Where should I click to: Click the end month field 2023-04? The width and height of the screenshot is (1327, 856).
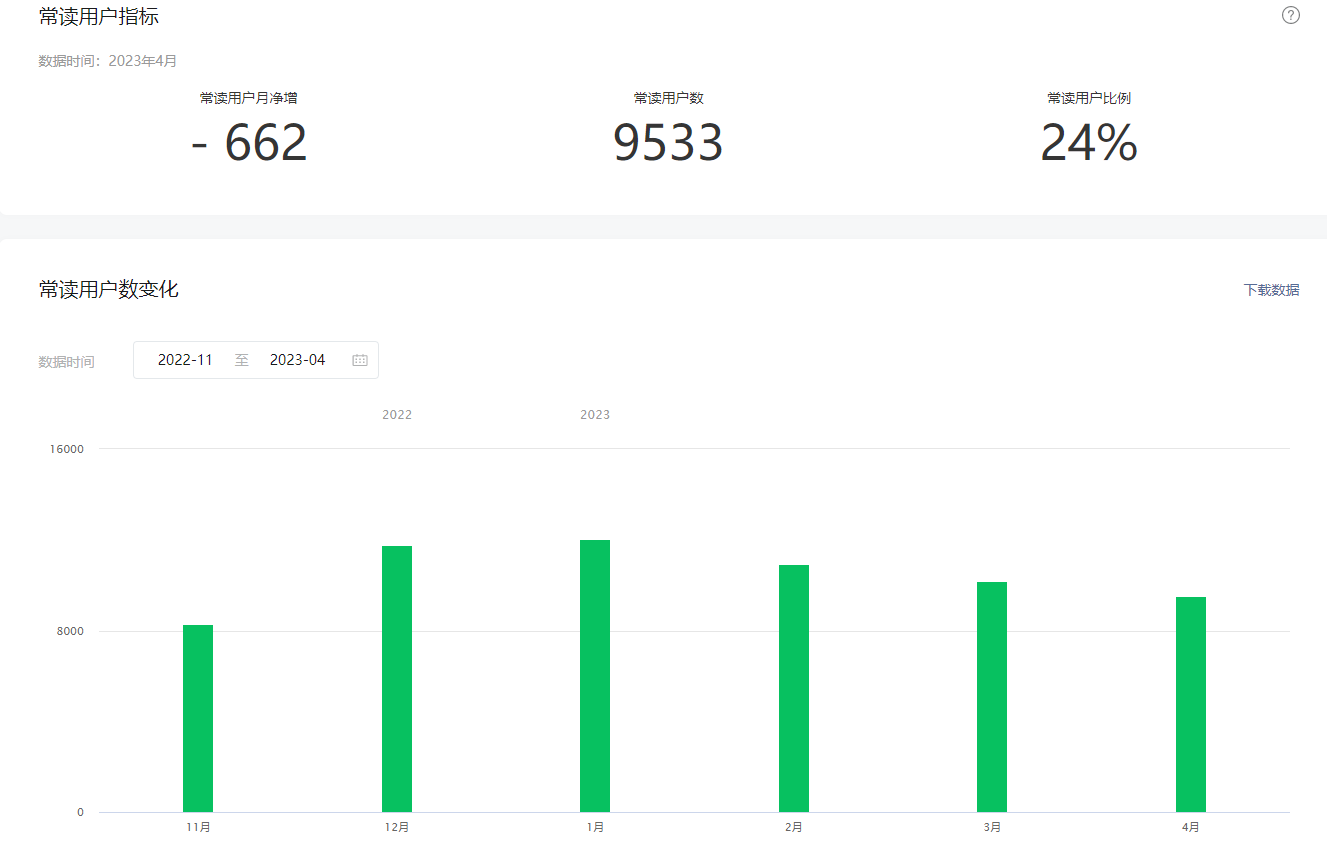(297, 360)
